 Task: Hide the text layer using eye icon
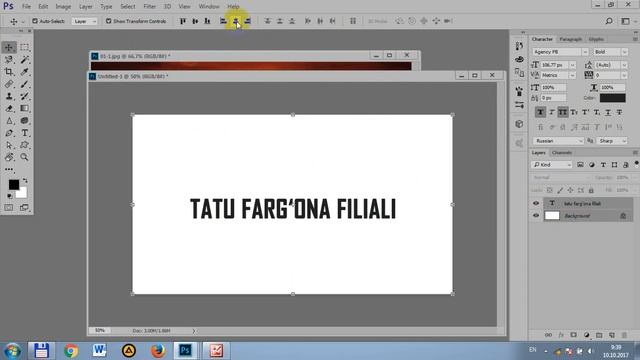tap(536, 203)
